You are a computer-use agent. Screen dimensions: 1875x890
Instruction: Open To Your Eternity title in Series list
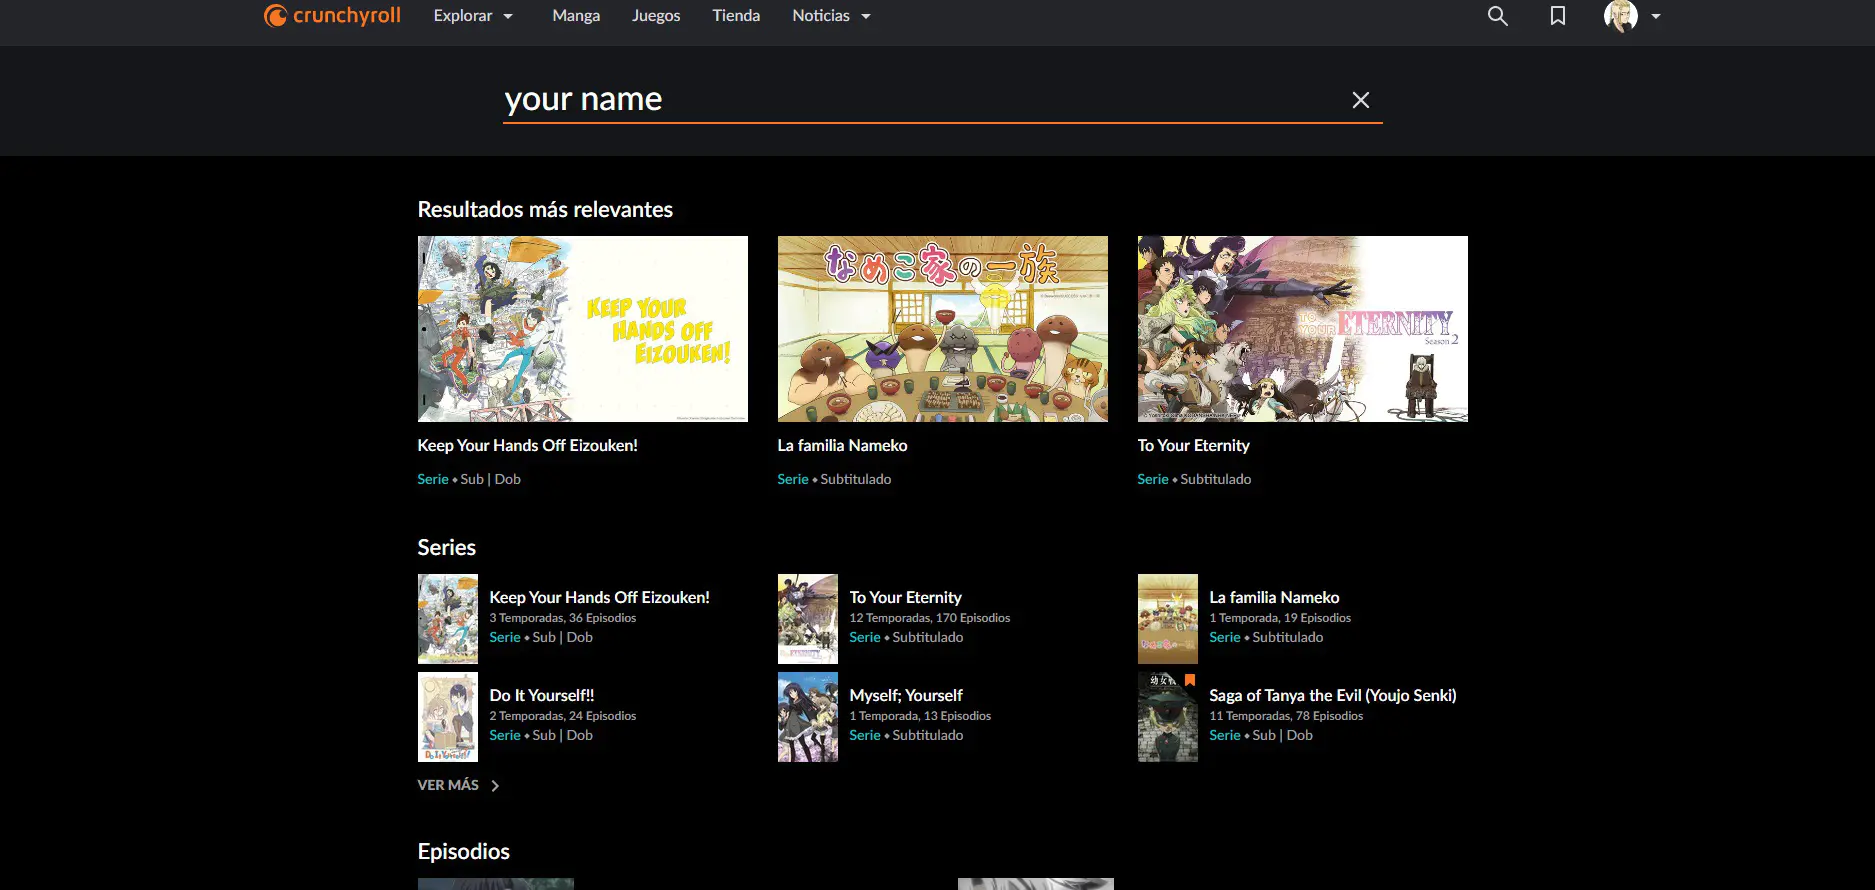point(906,598)
